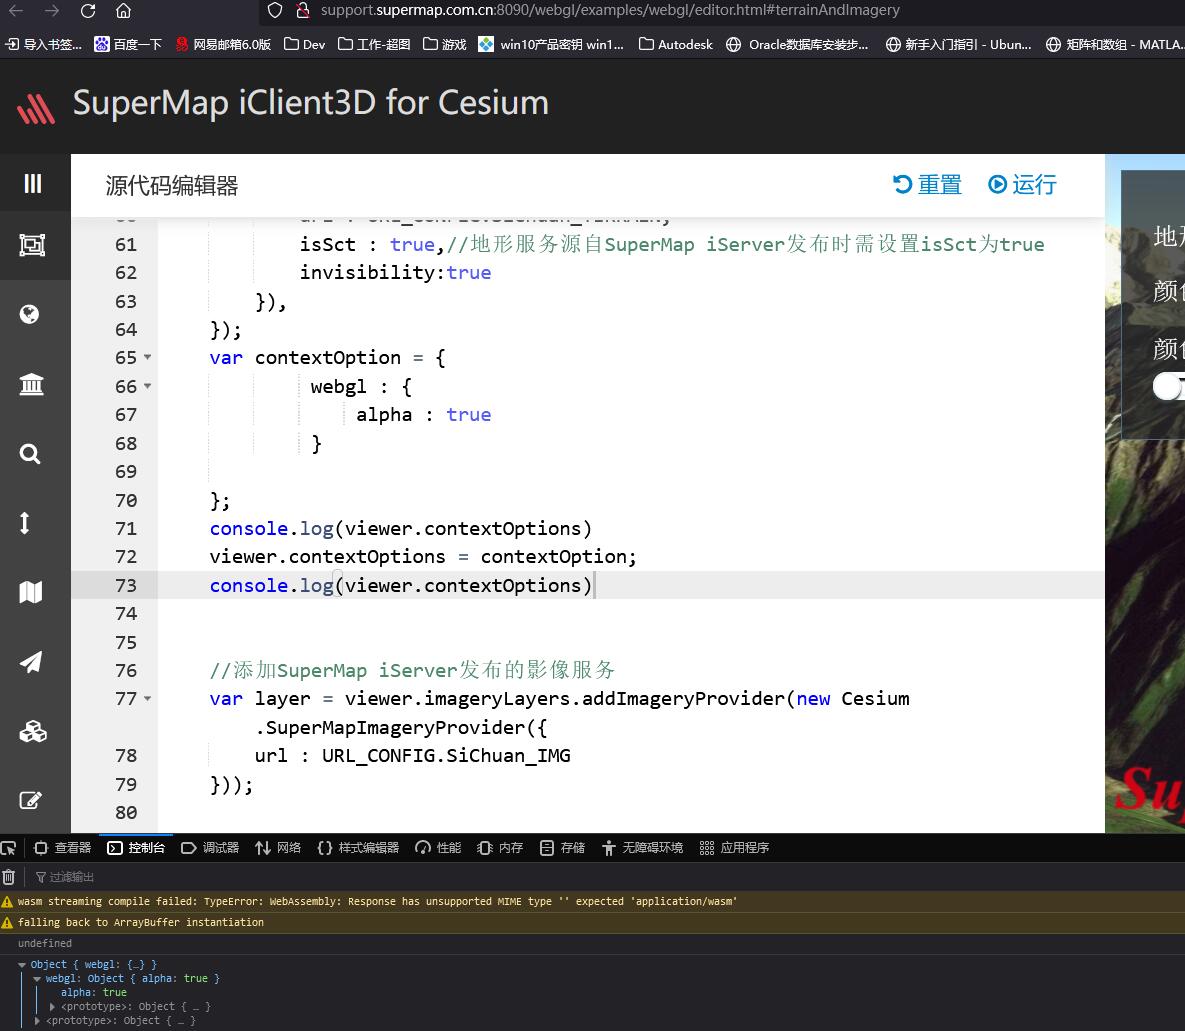
Task: Reload the page with the refresh icon
Action: point(88,11)
